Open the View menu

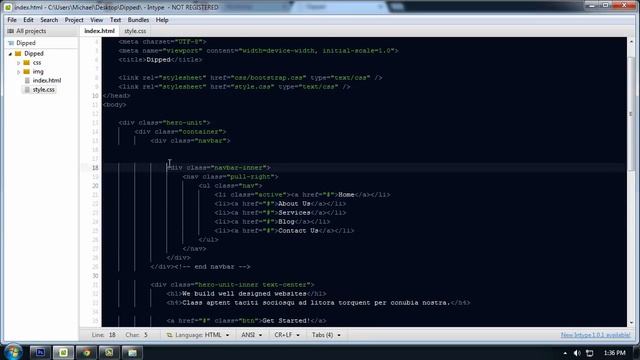96,20
